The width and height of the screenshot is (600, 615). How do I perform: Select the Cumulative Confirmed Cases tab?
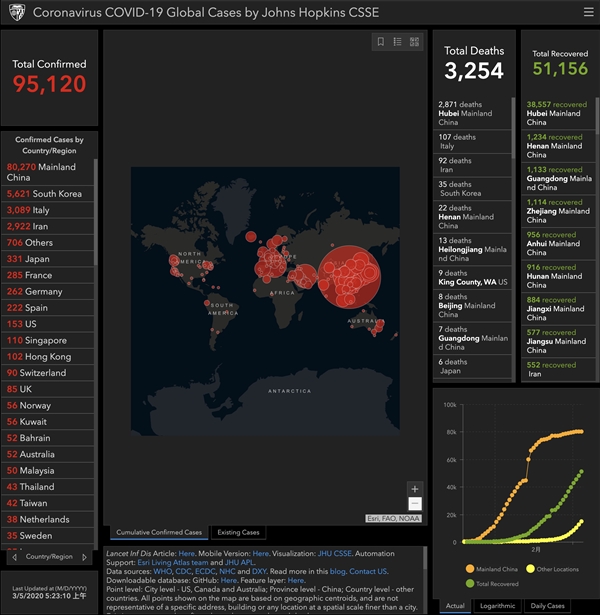click(158, 532)
